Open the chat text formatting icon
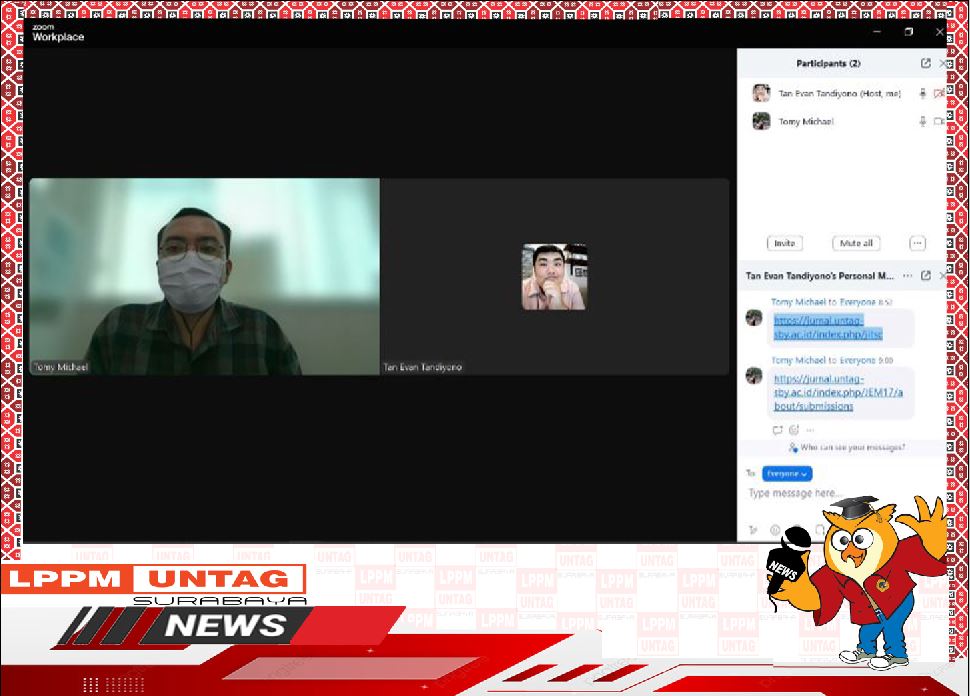 tap(753, 530)
